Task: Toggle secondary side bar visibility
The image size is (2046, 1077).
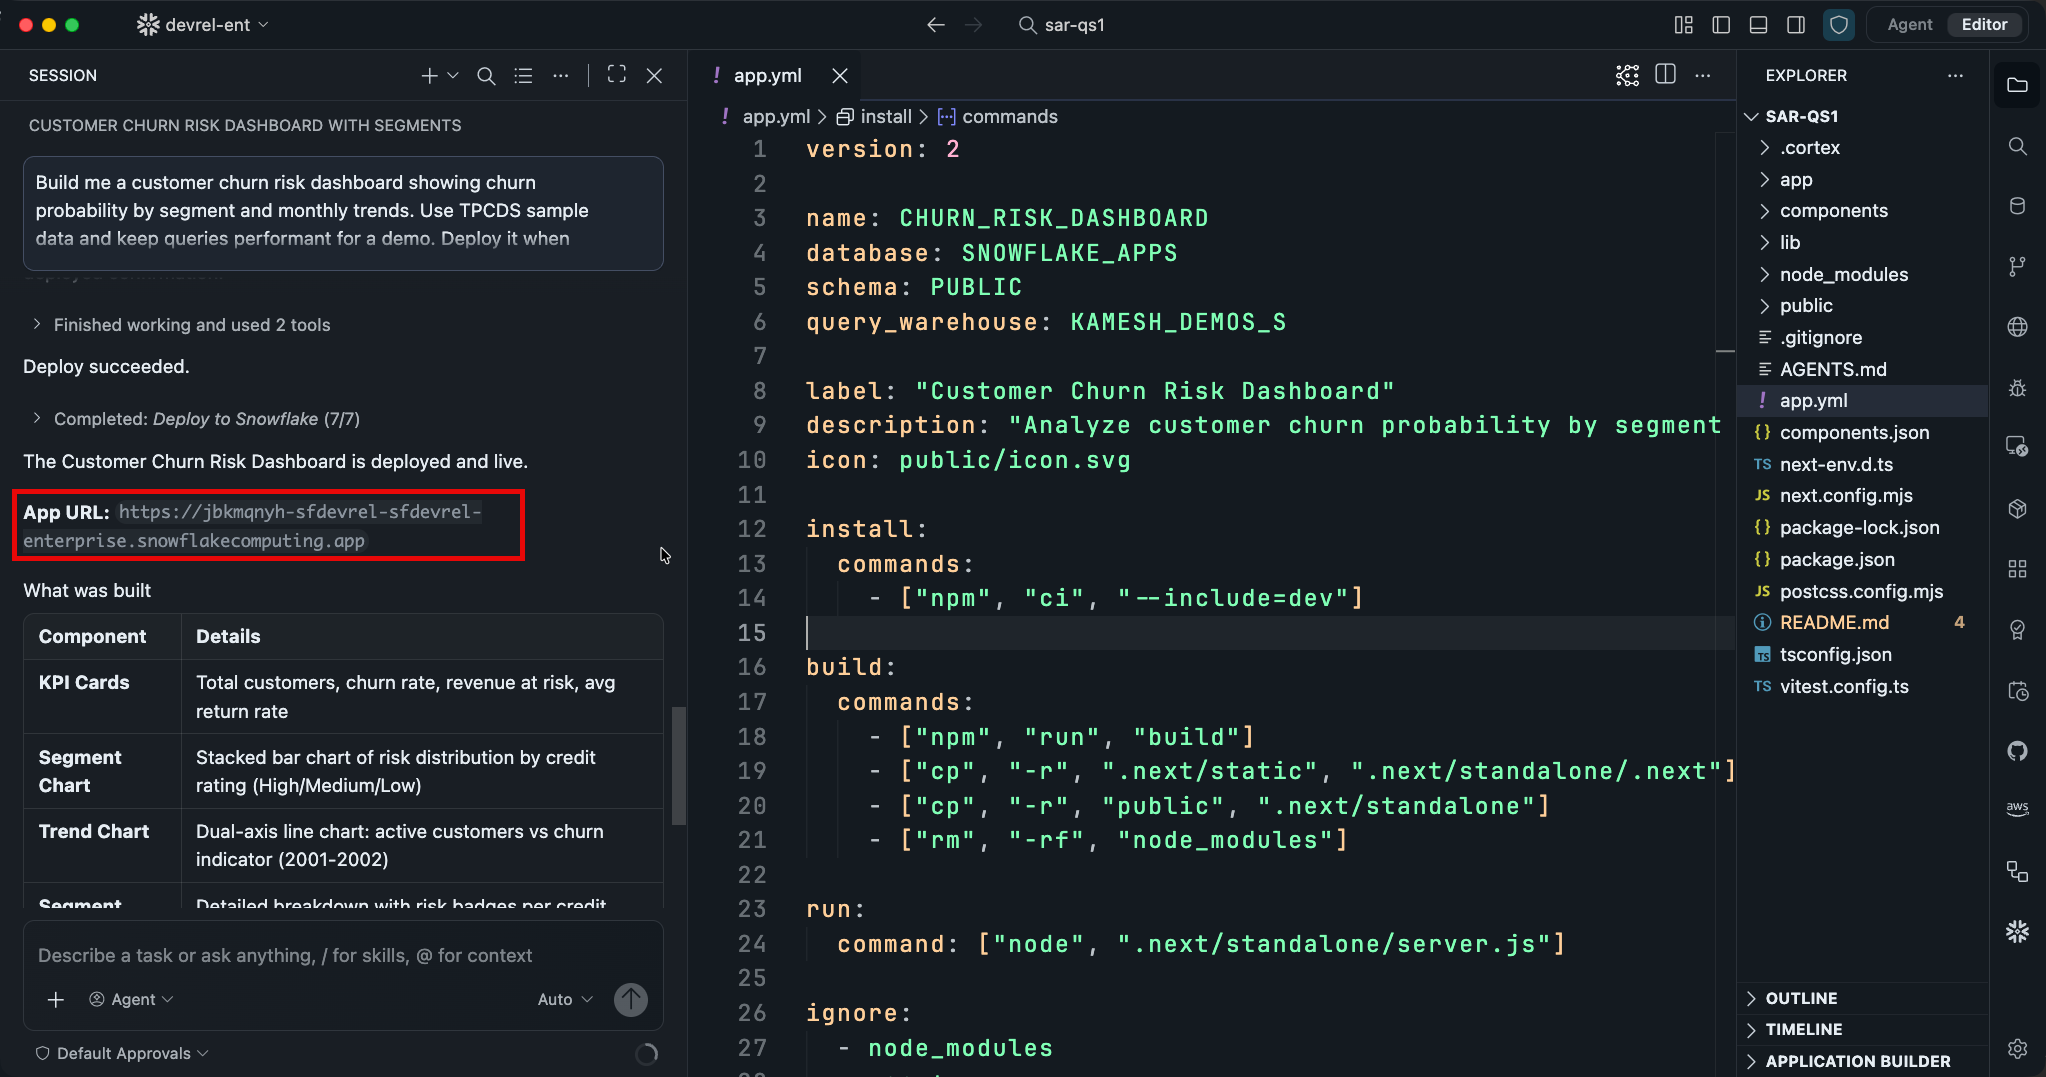Action: point(1796,25)
